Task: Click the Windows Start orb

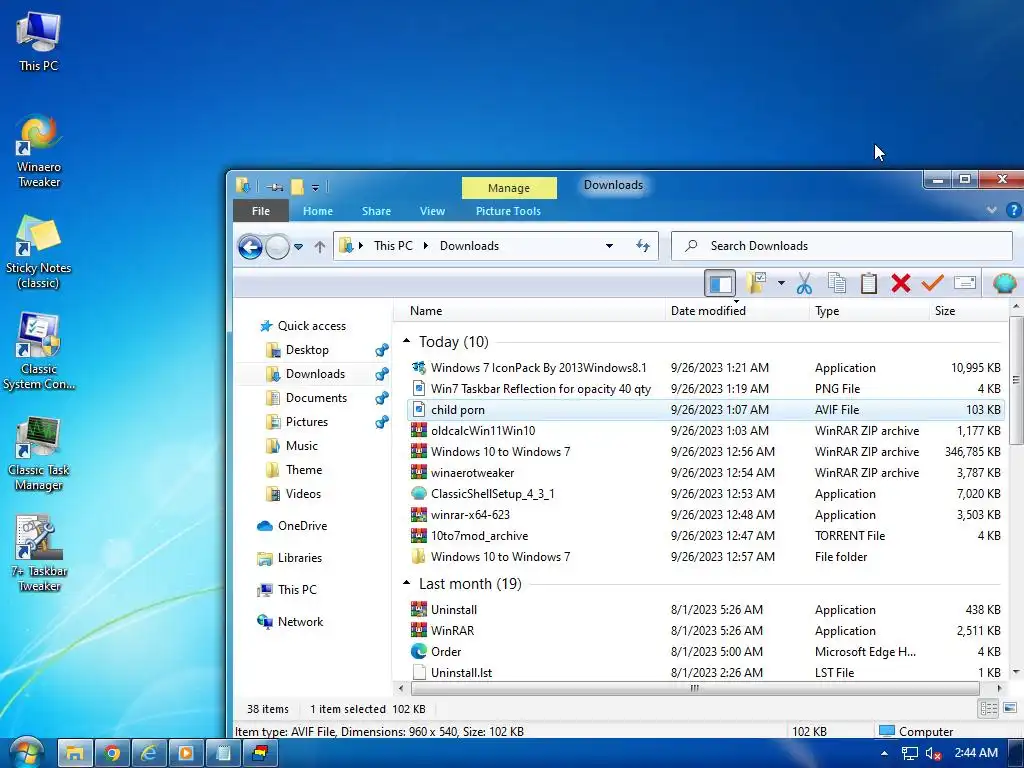Action: [25, 752]
